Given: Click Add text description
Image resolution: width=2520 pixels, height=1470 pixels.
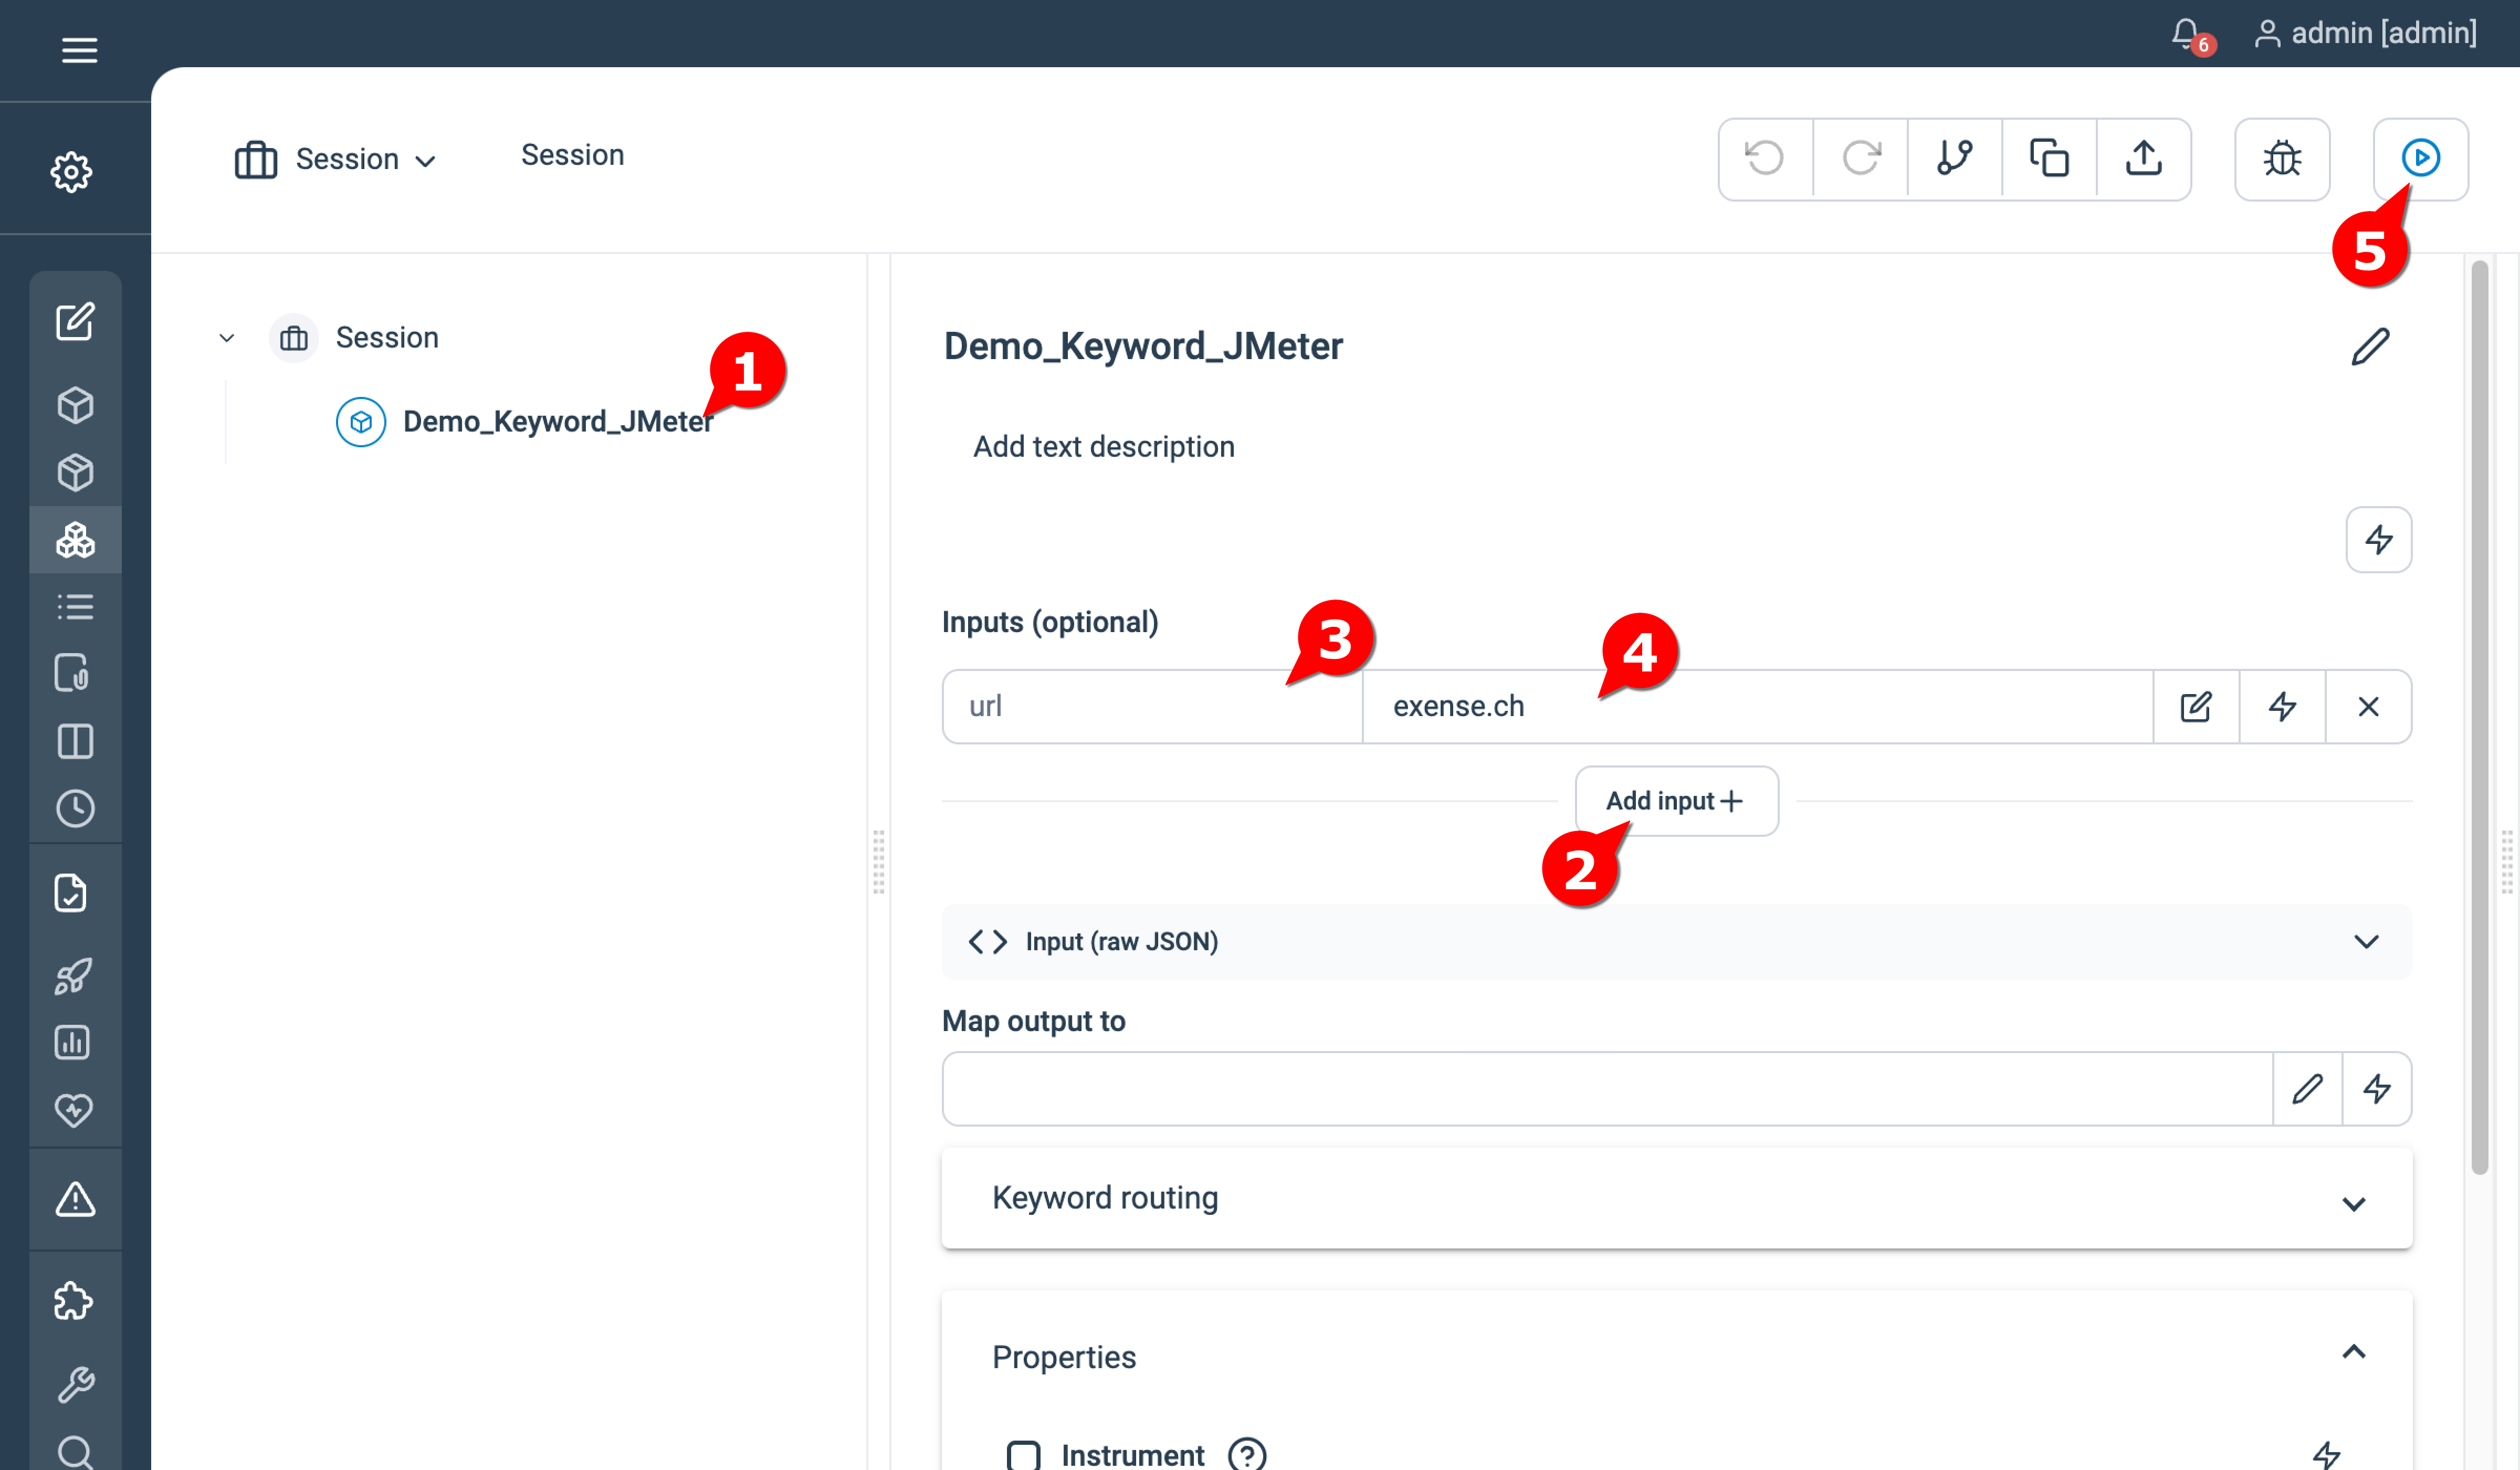Looking at the screenshot, I should tap(1103, 446).
